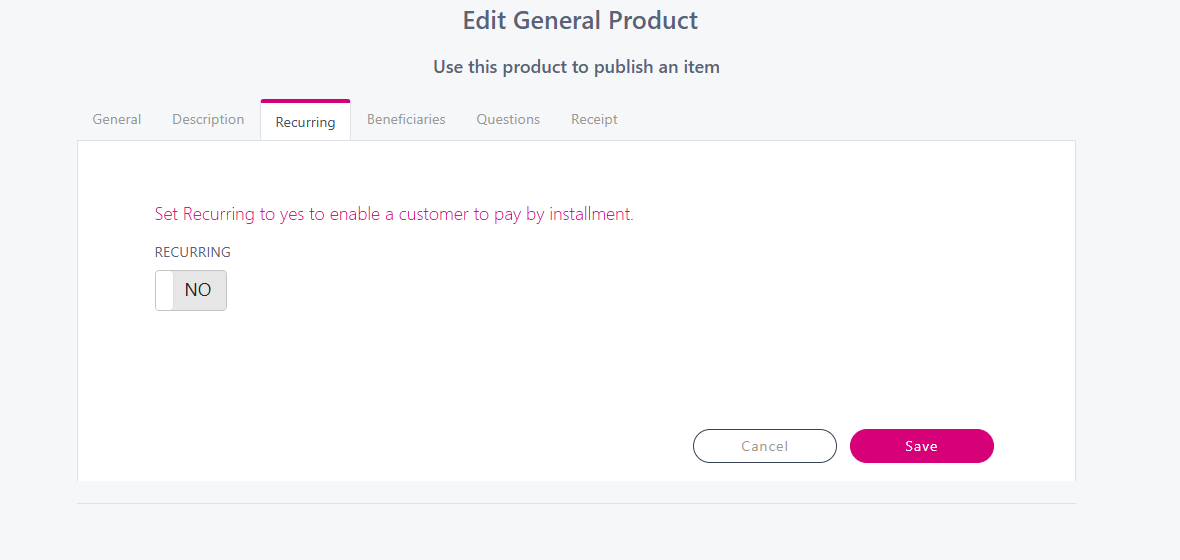Click the word 'Product' in page heading

(x=653, y=21)
